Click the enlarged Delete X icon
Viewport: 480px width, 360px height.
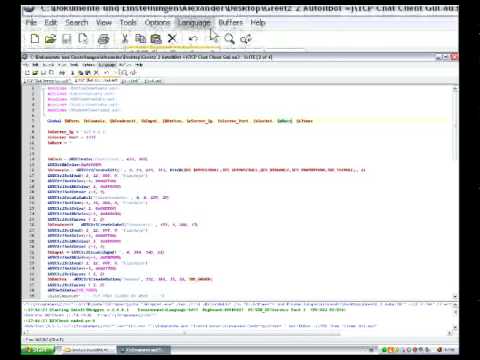(172, 39)
